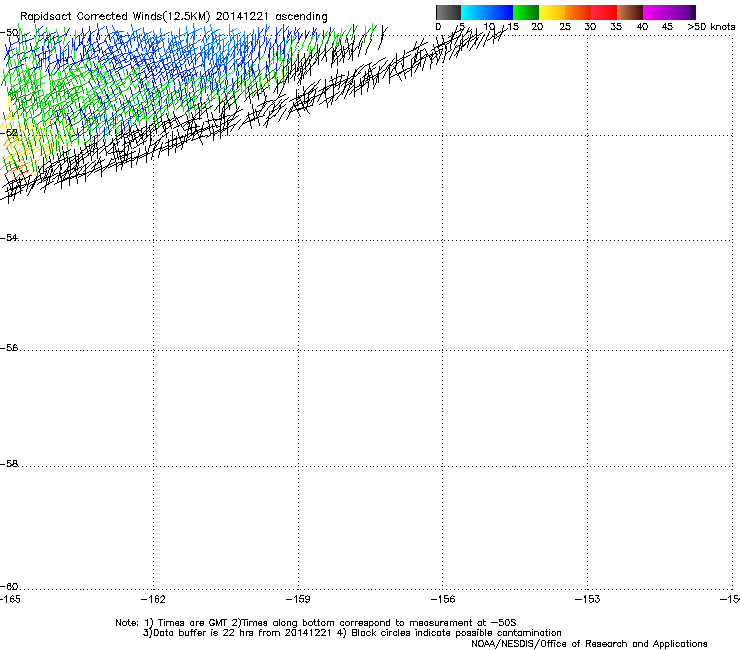Click the '-159' longitude axis label
740x650 pixels.
(x=298, y=599)
